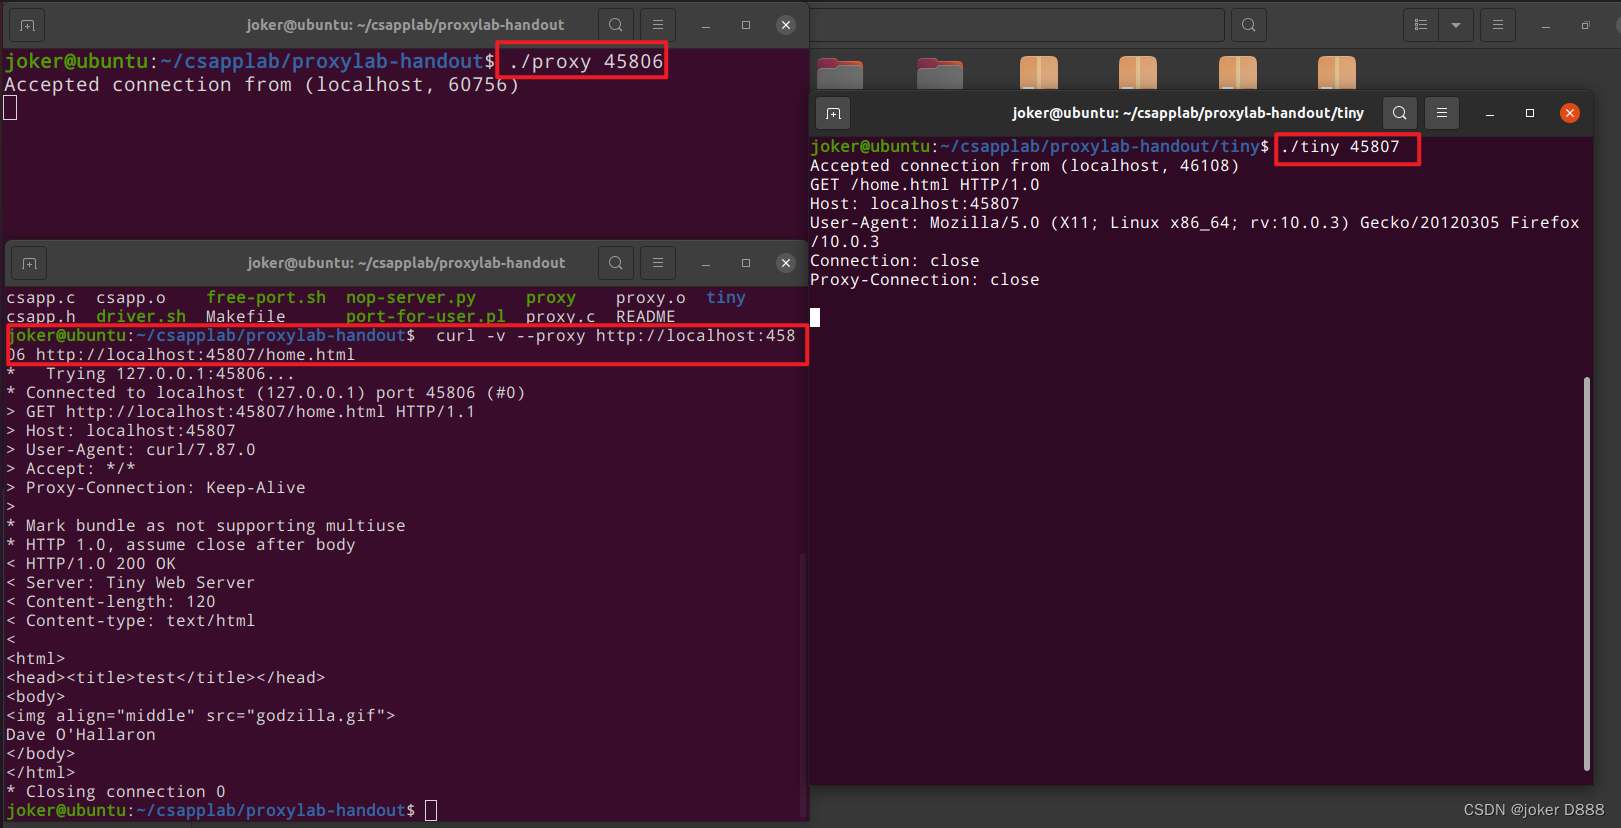Click 'nop-server.py' file name in listing
Viewport: 1621px width, 828px height.
411,298
